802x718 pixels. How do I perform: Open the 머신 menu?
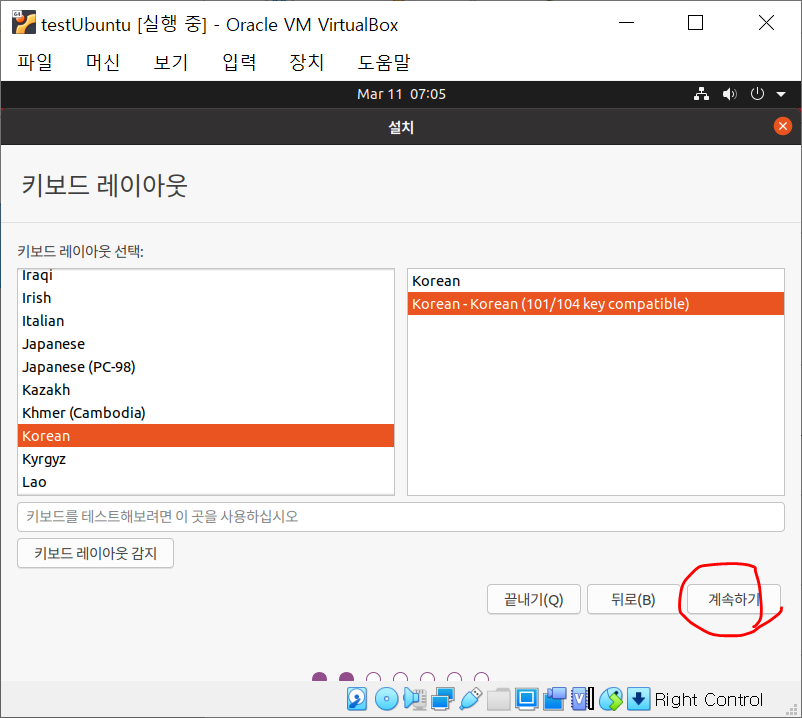click(103, 62)
